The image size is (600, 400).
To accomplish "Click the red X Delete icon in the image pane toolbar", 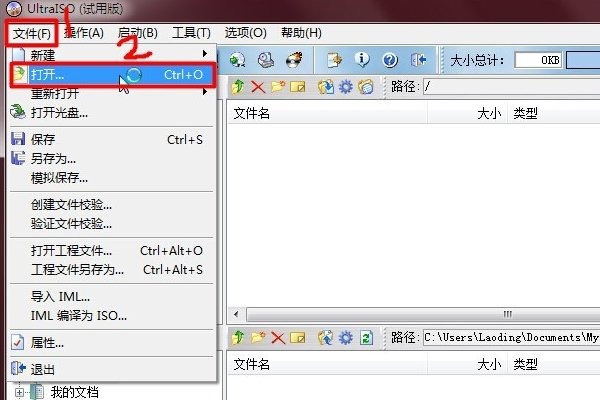I will tap(258, 87).
